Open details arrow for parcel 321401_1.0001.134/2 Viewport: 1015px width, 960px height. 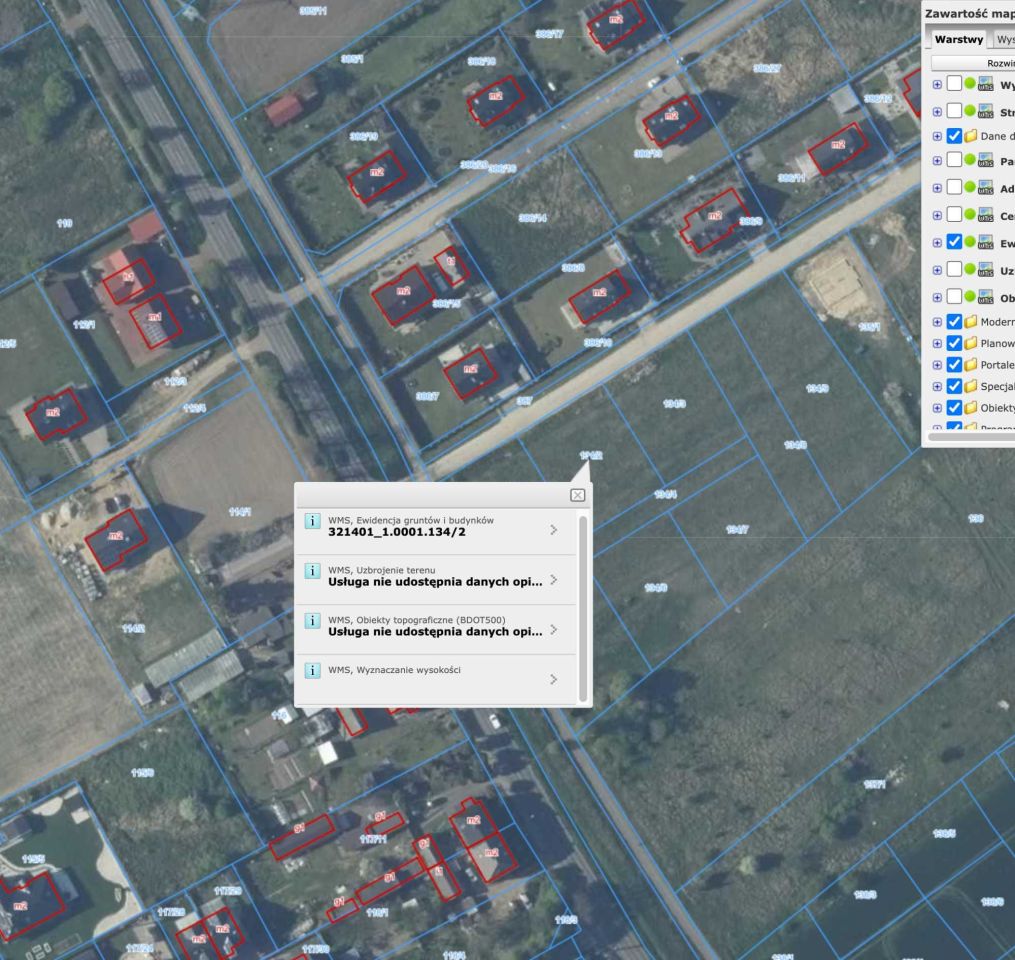554,529
